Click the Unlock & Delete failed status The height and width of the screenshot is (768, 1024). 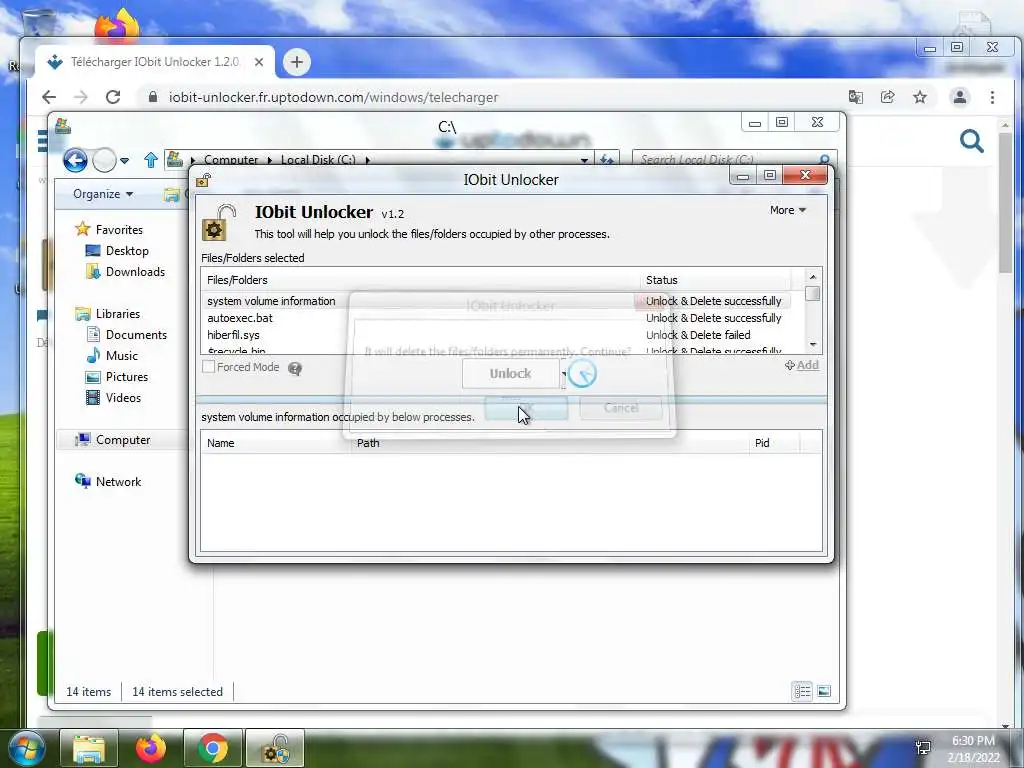click(698, 335)
